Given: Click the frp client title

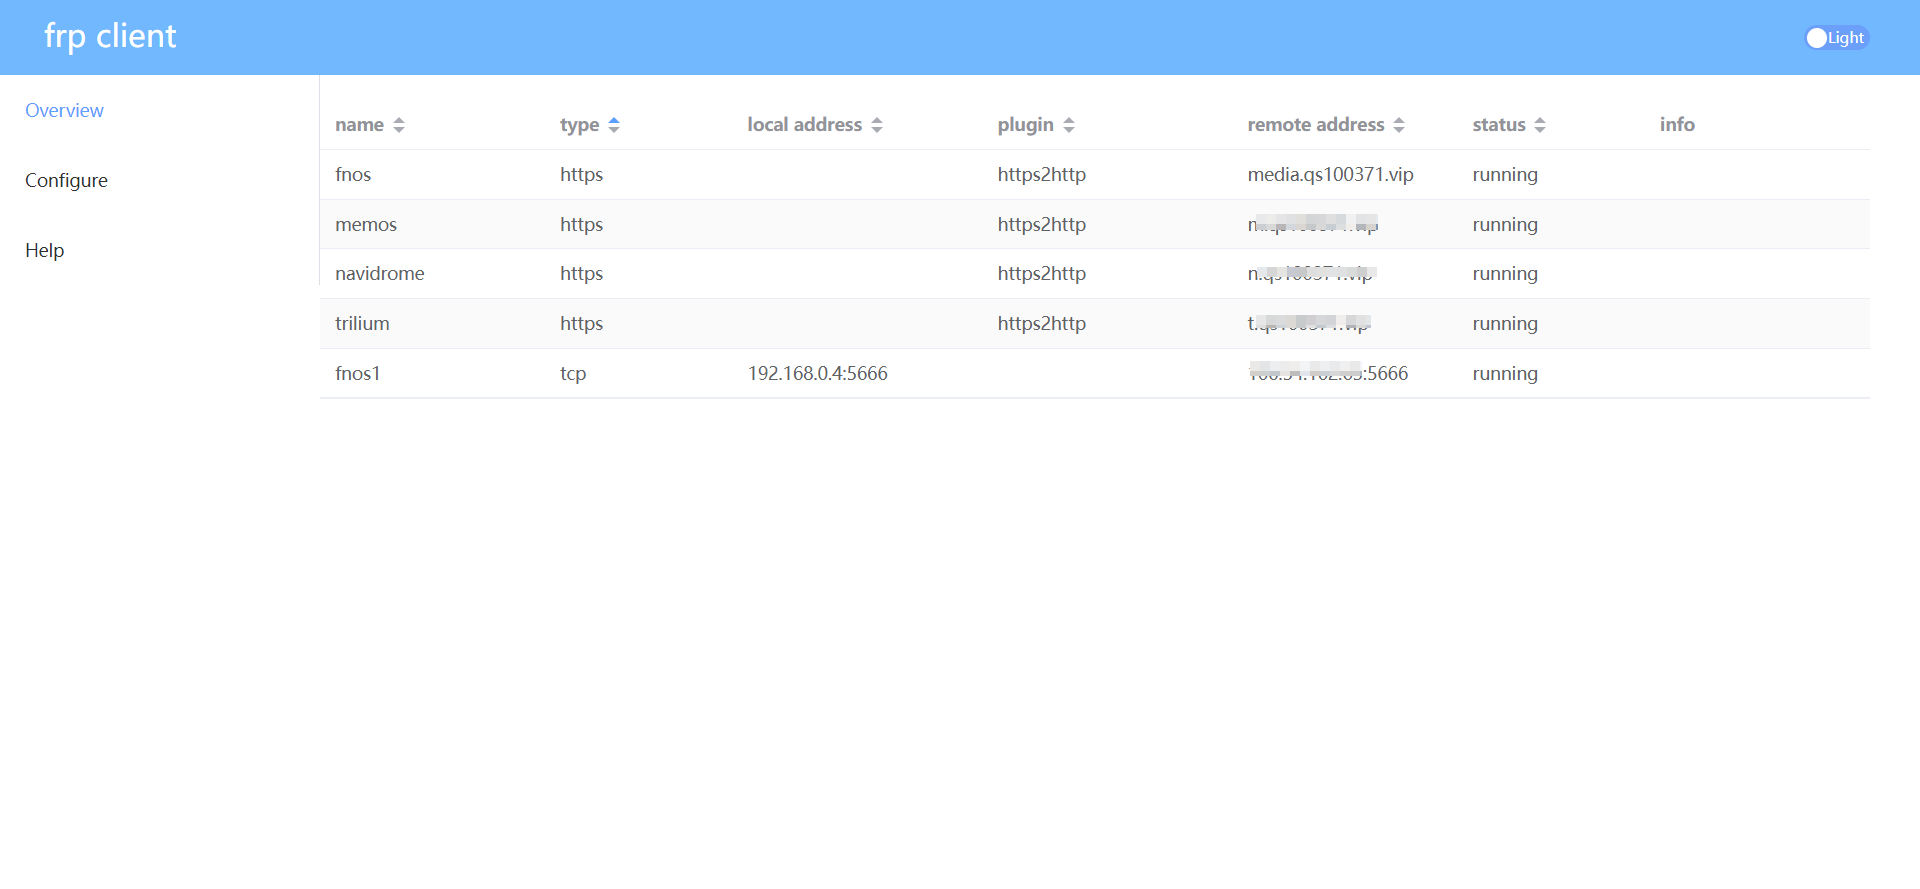Looking at the screenshot, I should click(x=110, y=37).
